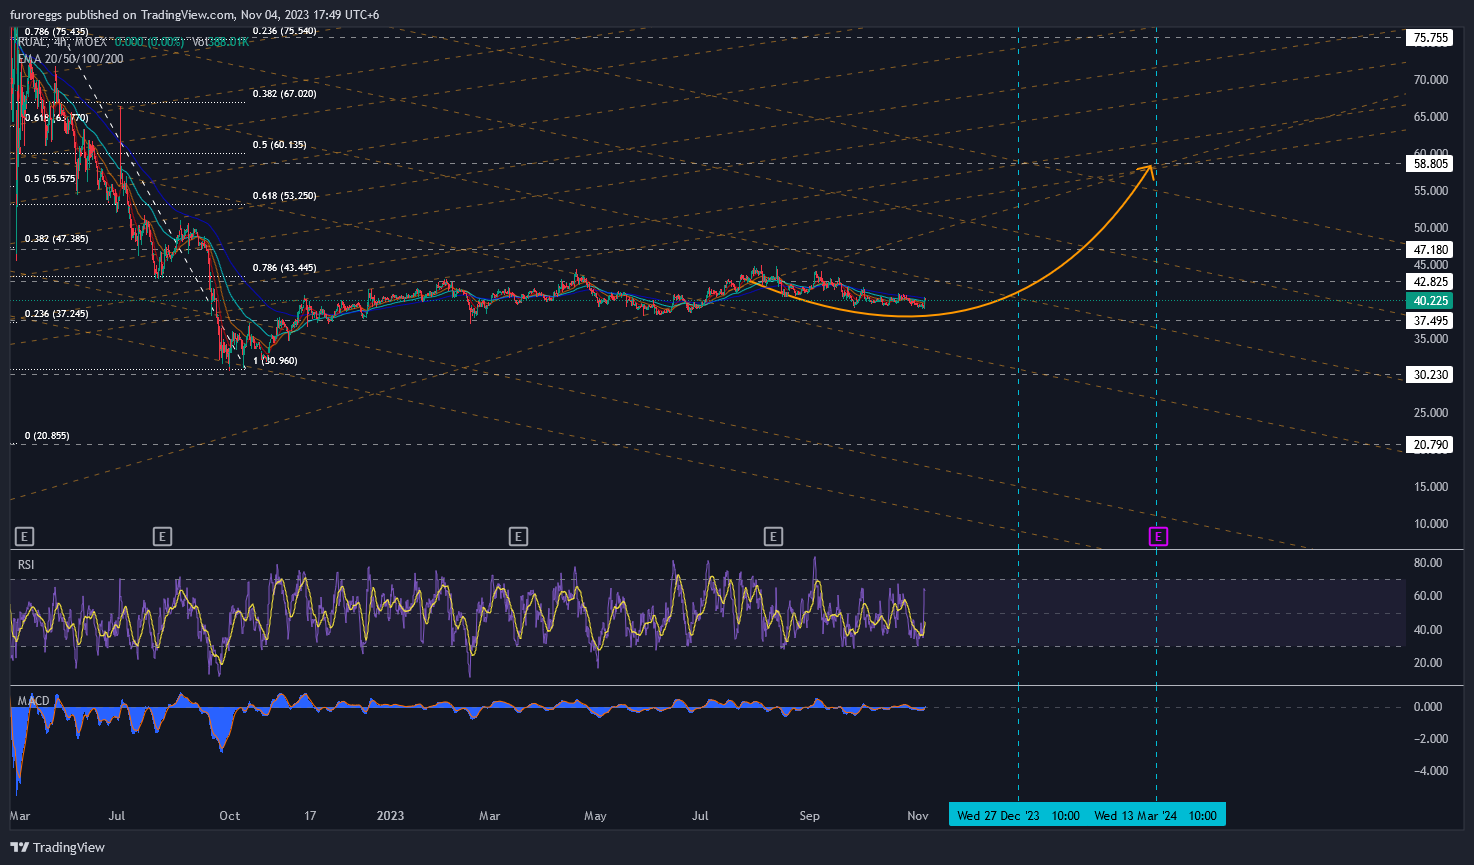
Task: Click the '2023' label on time axis
Action: point(390,816)
